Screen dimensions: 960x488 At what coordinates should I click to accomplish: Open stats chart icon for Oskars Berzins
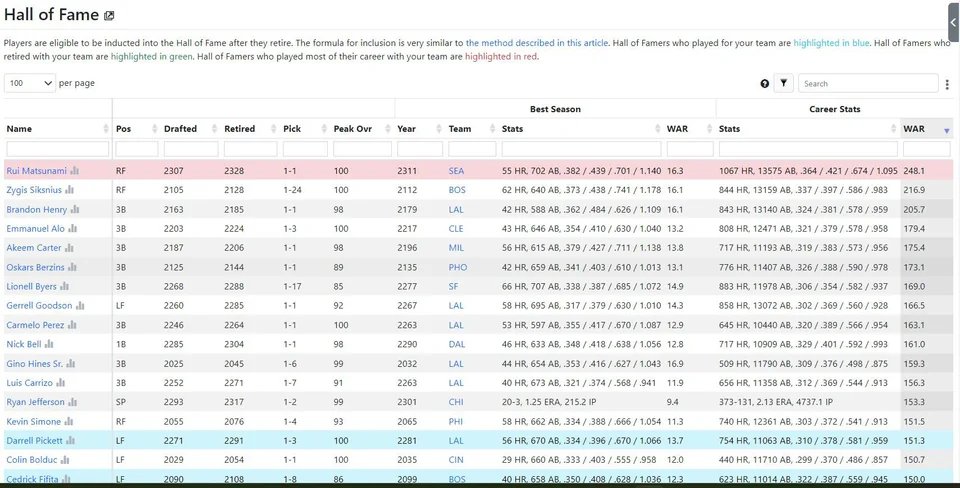pos(72,267)
